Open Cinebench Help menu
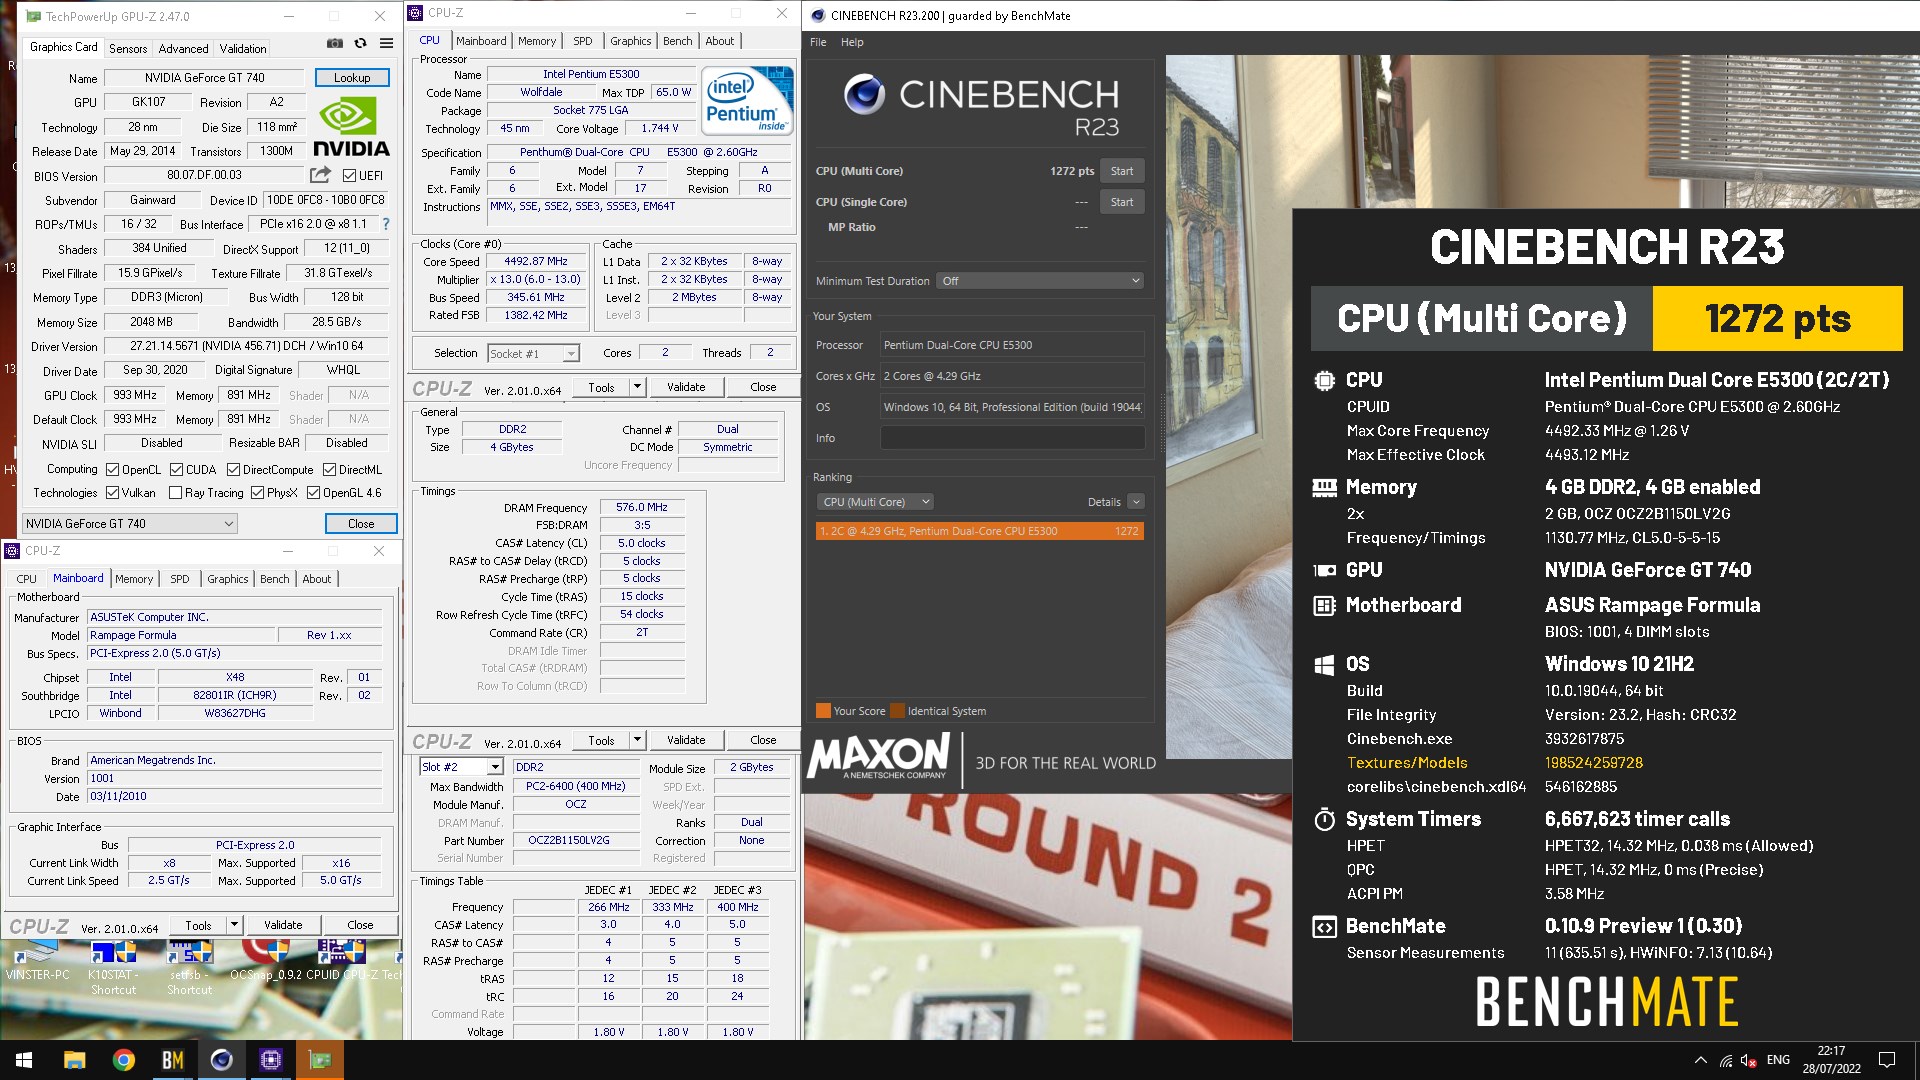This screenshot has width=1920, height=1080. click(x=852, y=42)
